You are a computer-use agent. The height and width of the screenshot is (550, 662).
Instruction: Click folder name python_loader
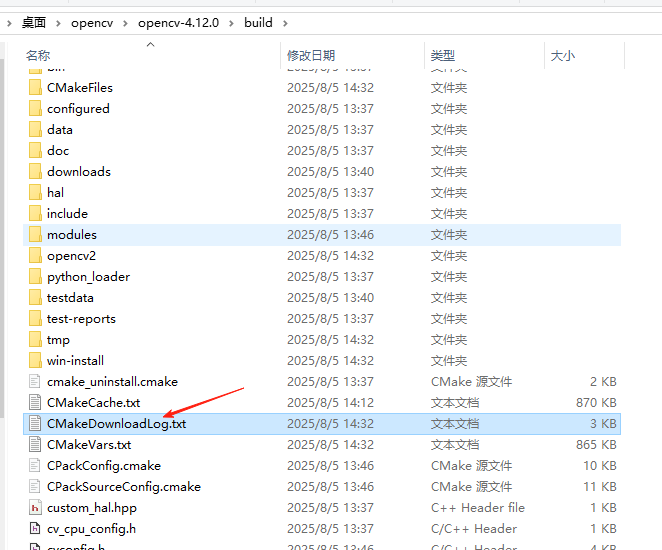pos(88,277)
